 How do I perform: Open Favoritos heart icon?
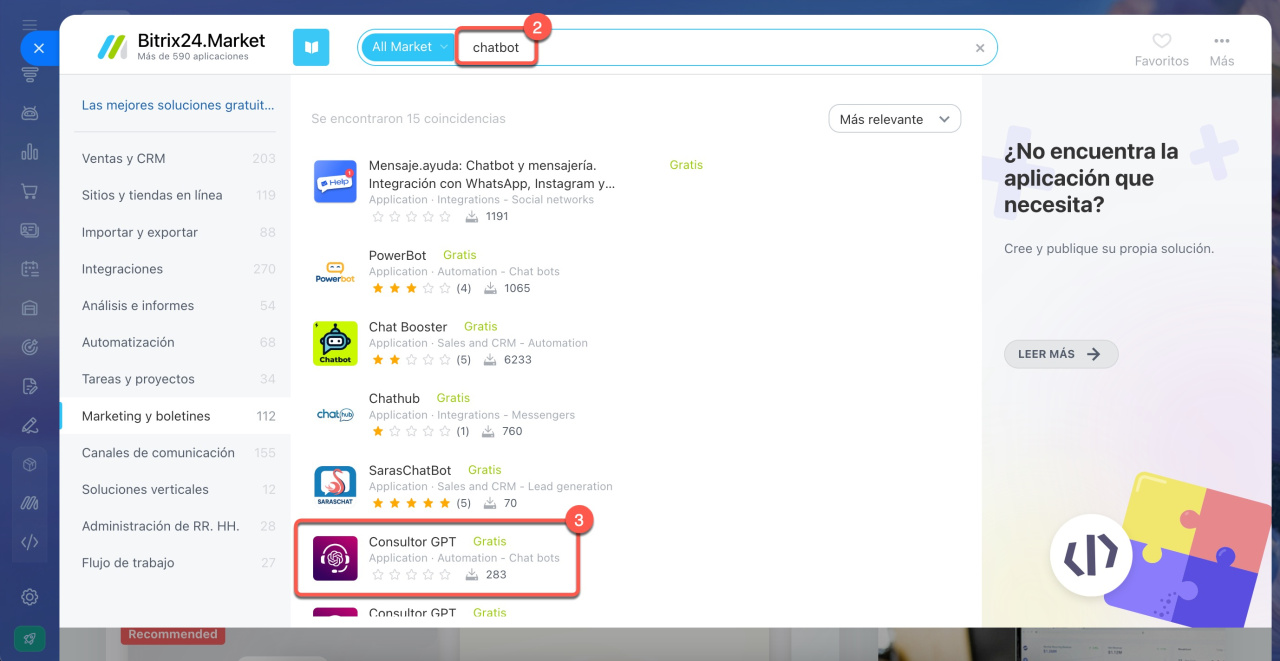pyautogui.click(x=1162, y=50)
